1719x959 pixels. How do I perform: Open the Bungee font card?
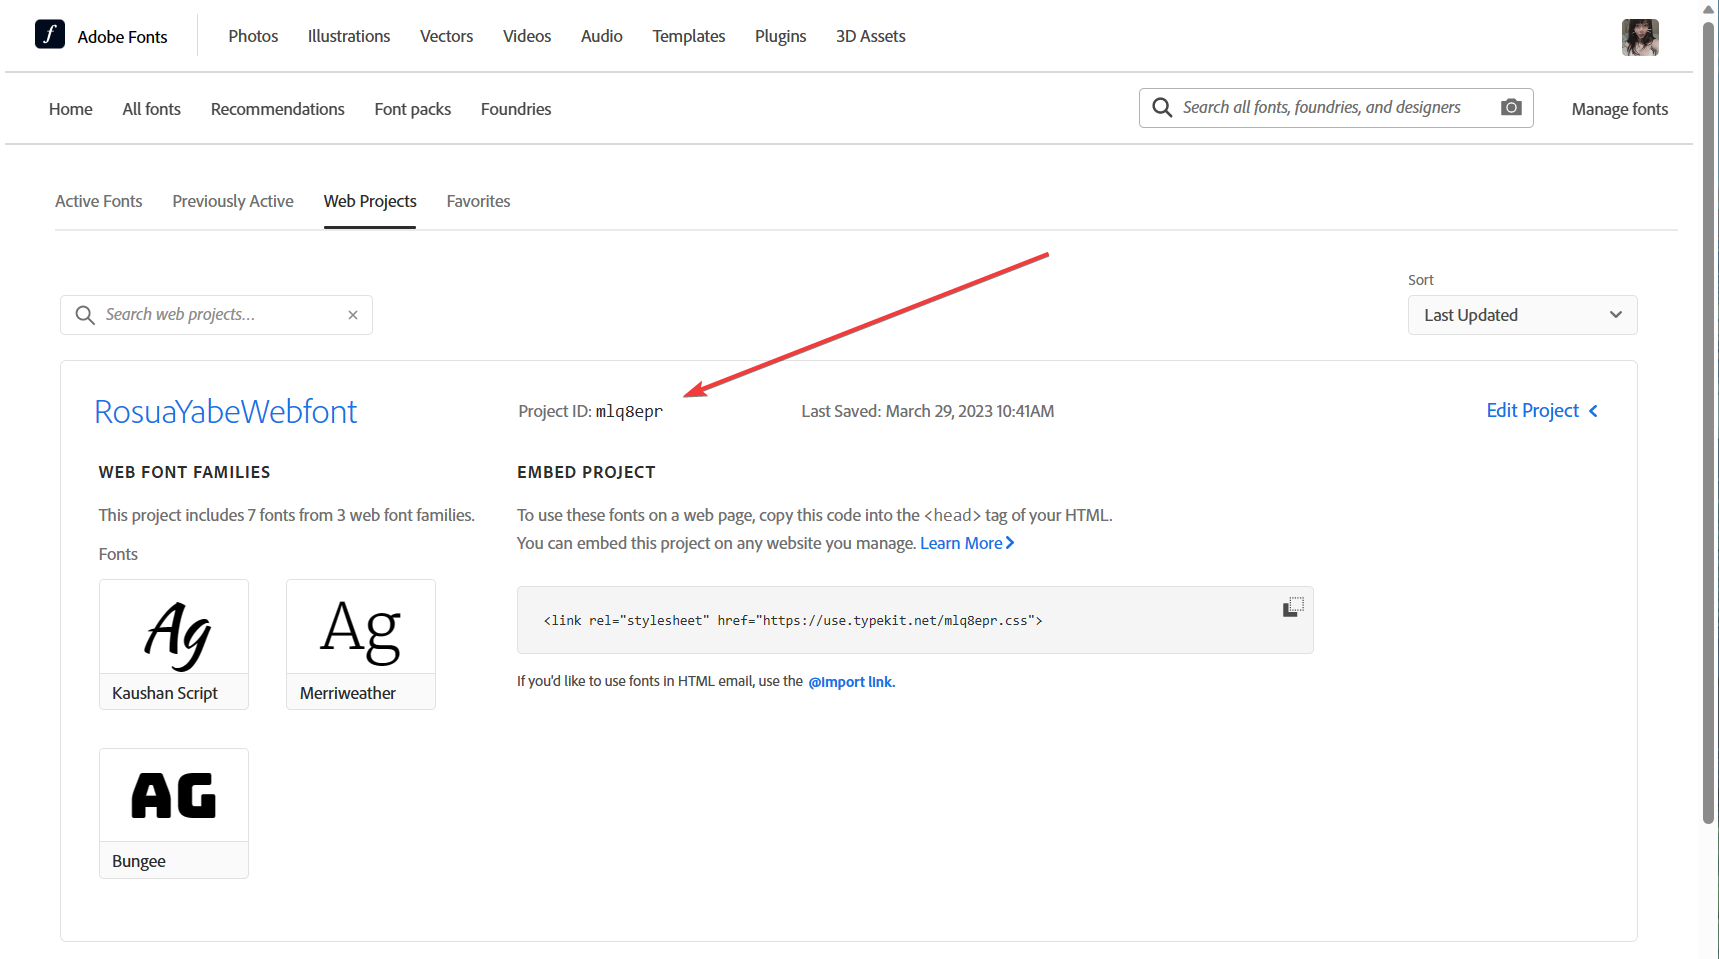pos(174,813)
